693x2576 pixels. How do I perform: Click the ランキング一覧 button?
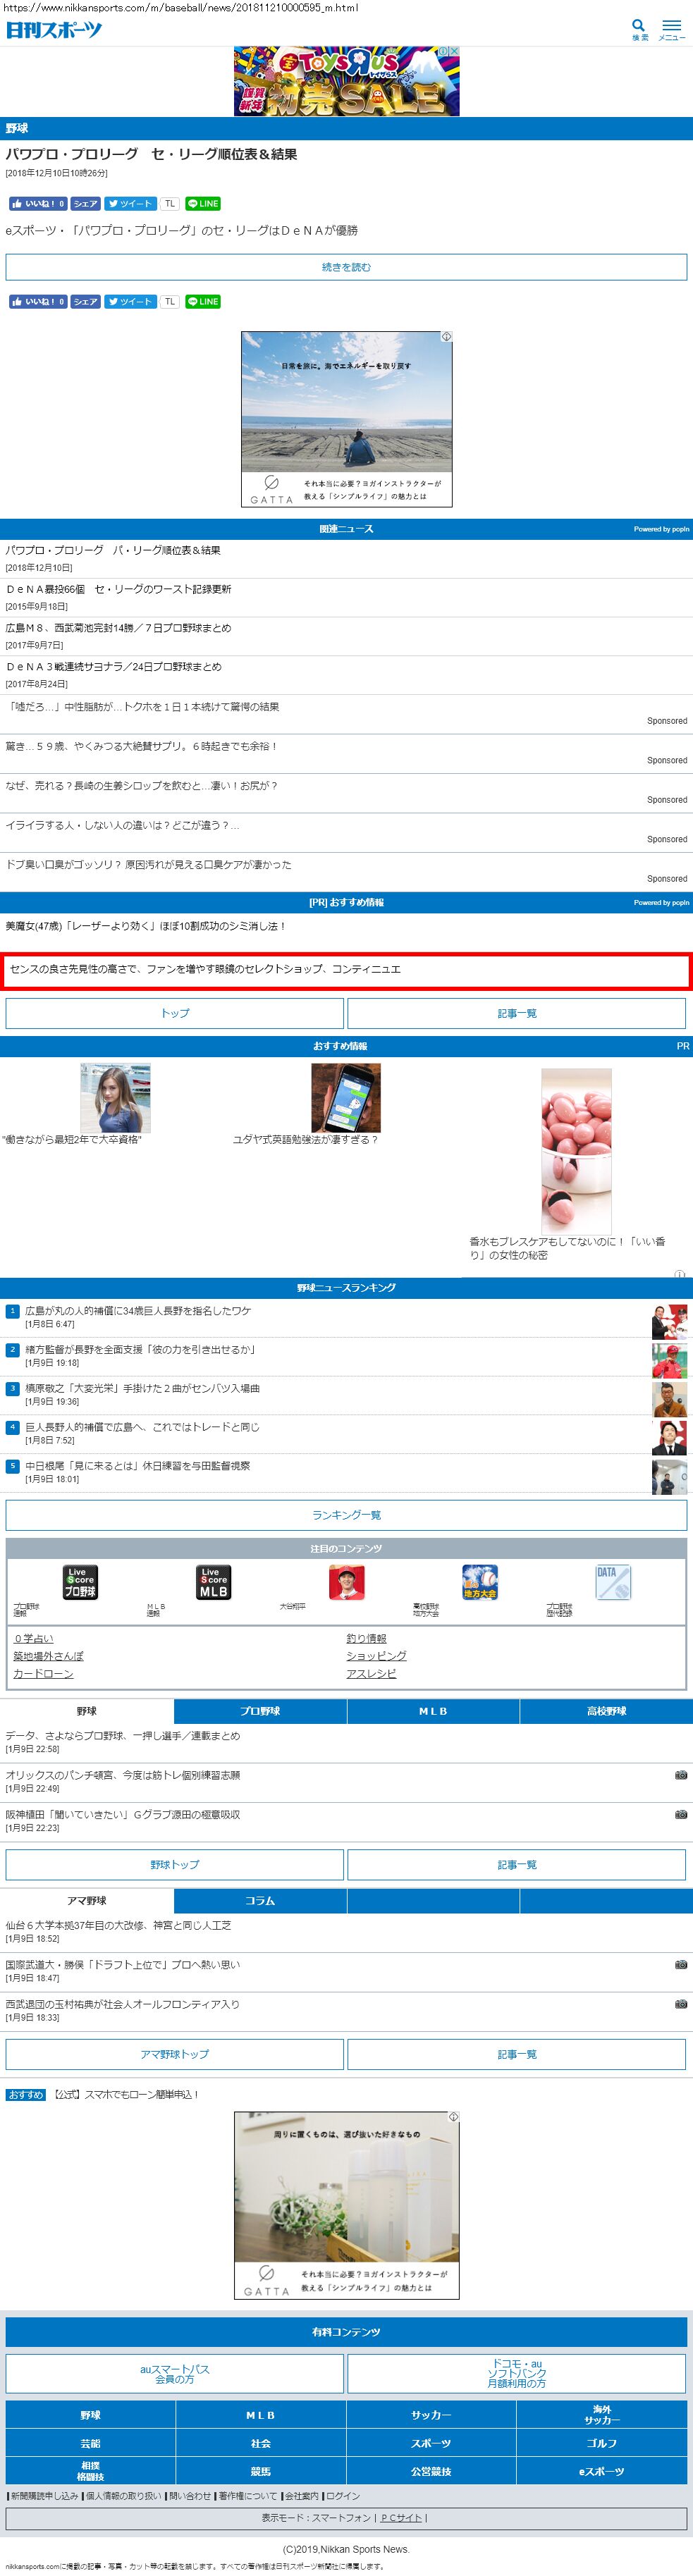[x=346, y=1515]
